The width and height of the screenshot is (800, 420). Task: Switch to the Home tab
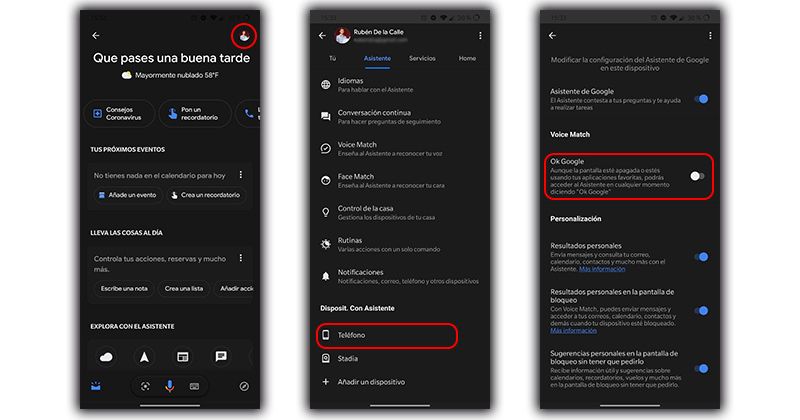point(467,58)
